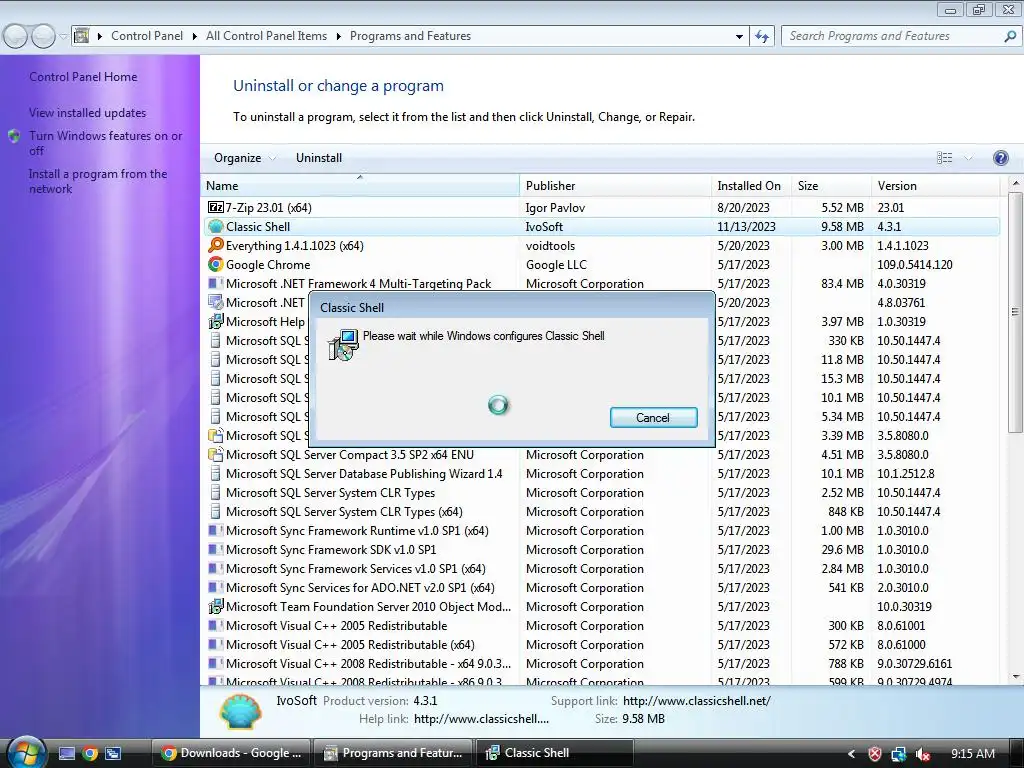The image size is (1024, 768).
Task: Click the Microsoft Sync Framework SDK v1.0 SP1 icon
Action: [216, 550]
